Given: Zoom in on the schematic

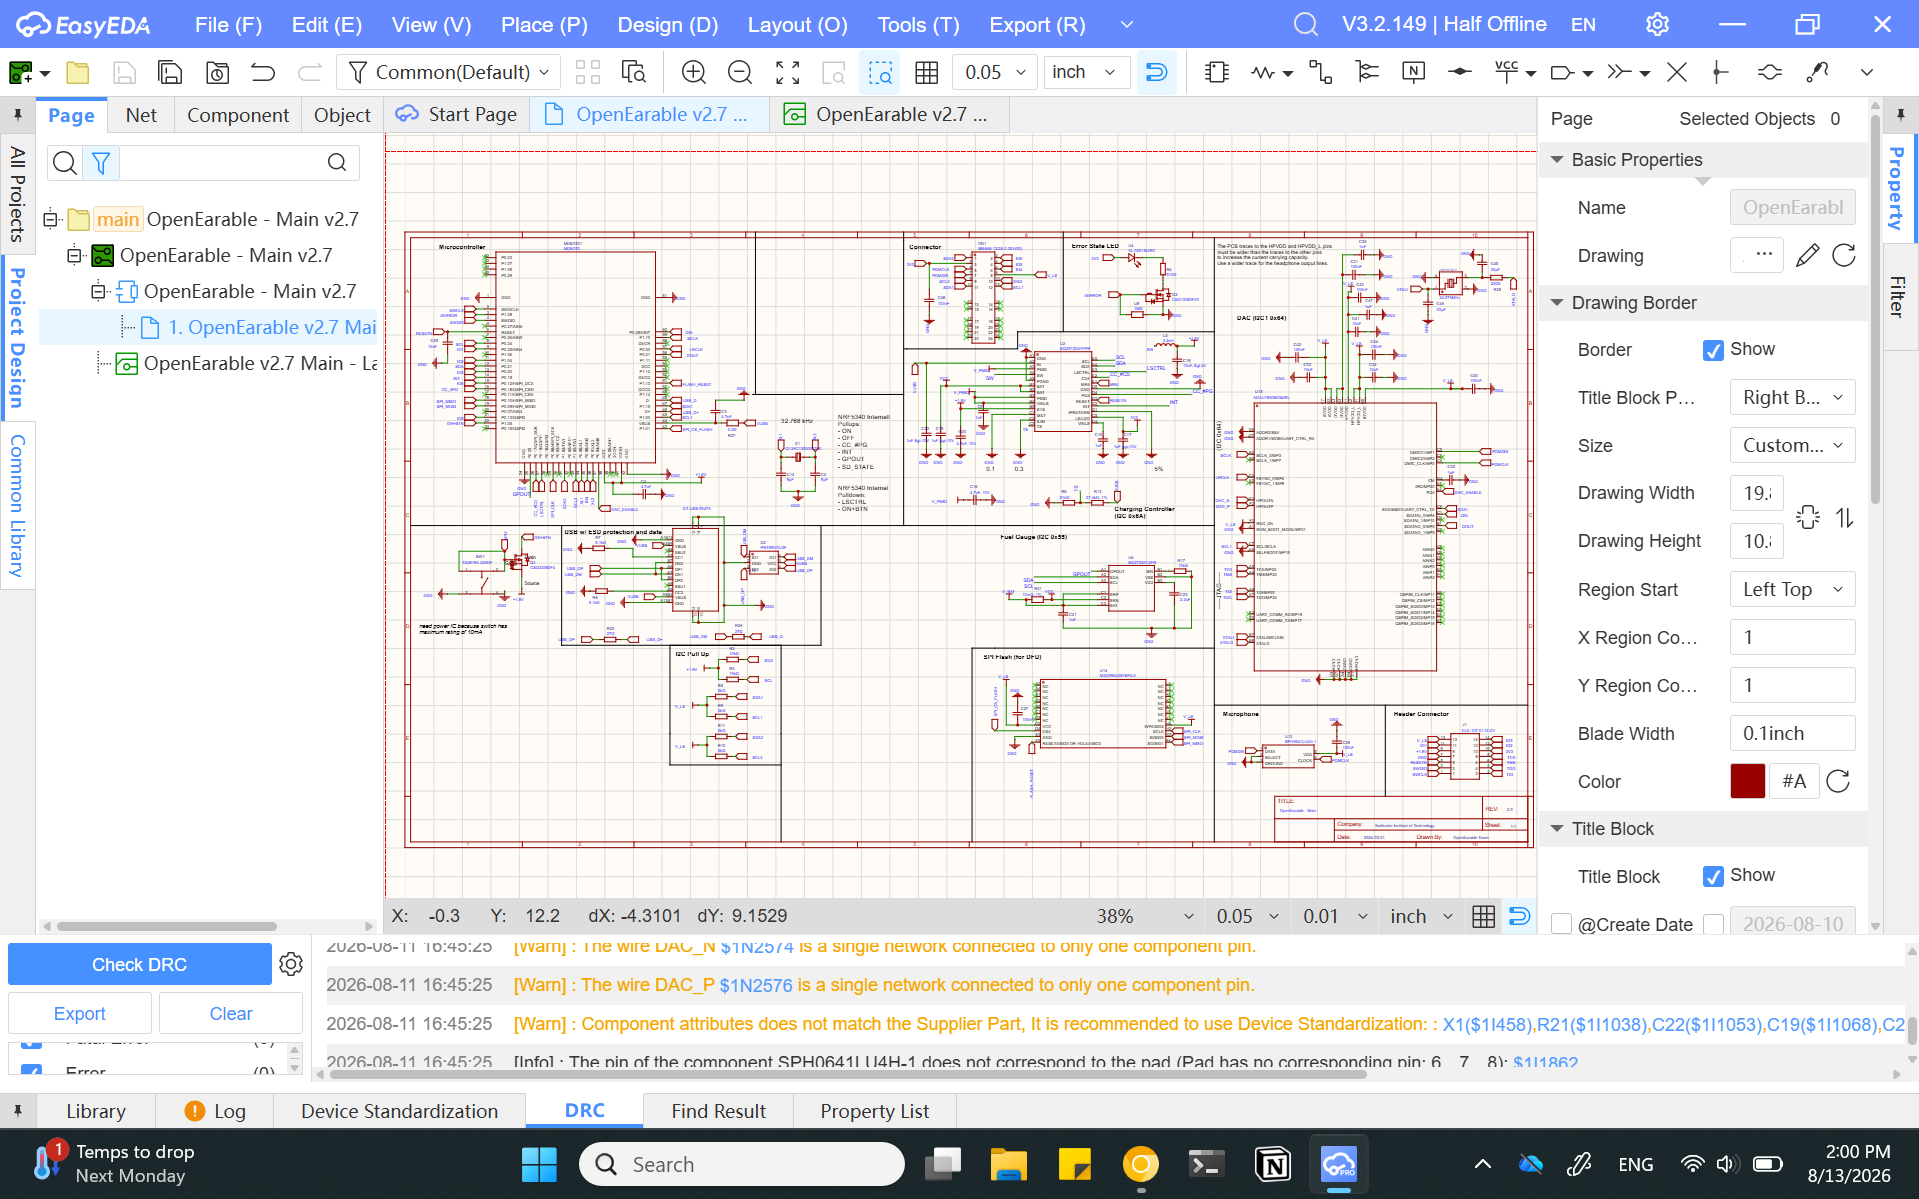Looking at the screenshot, I should click(693, 72).
